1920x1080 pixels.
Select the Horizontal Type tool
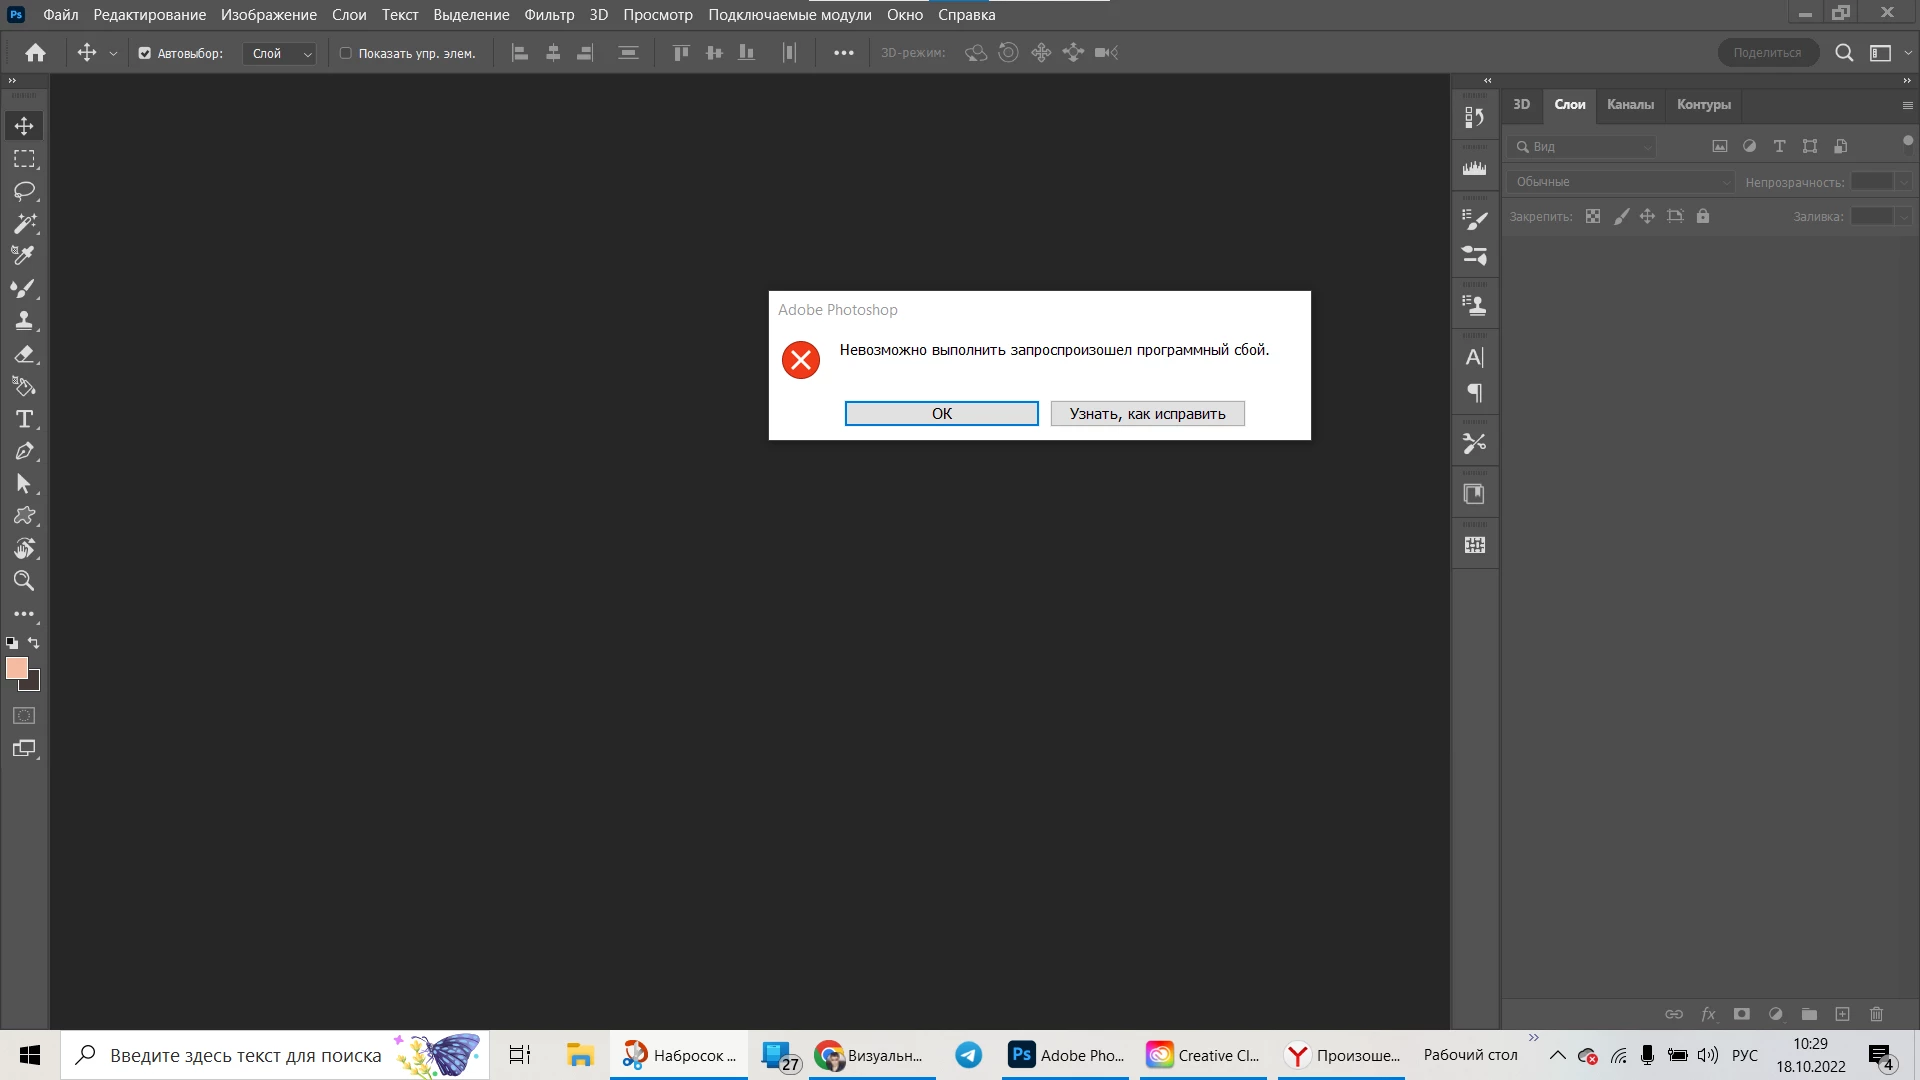point(24,419)
